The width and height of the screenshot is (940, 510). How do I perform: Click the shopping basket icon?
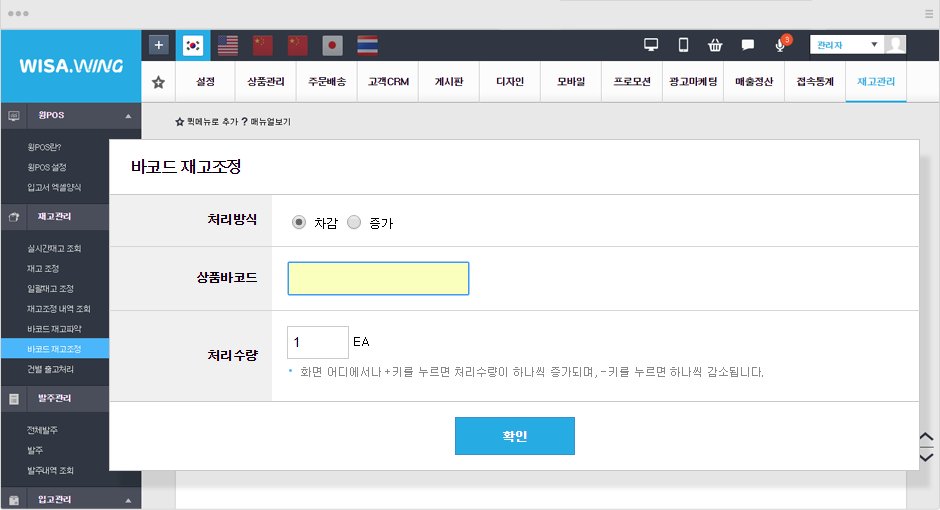tap(715, 45)
